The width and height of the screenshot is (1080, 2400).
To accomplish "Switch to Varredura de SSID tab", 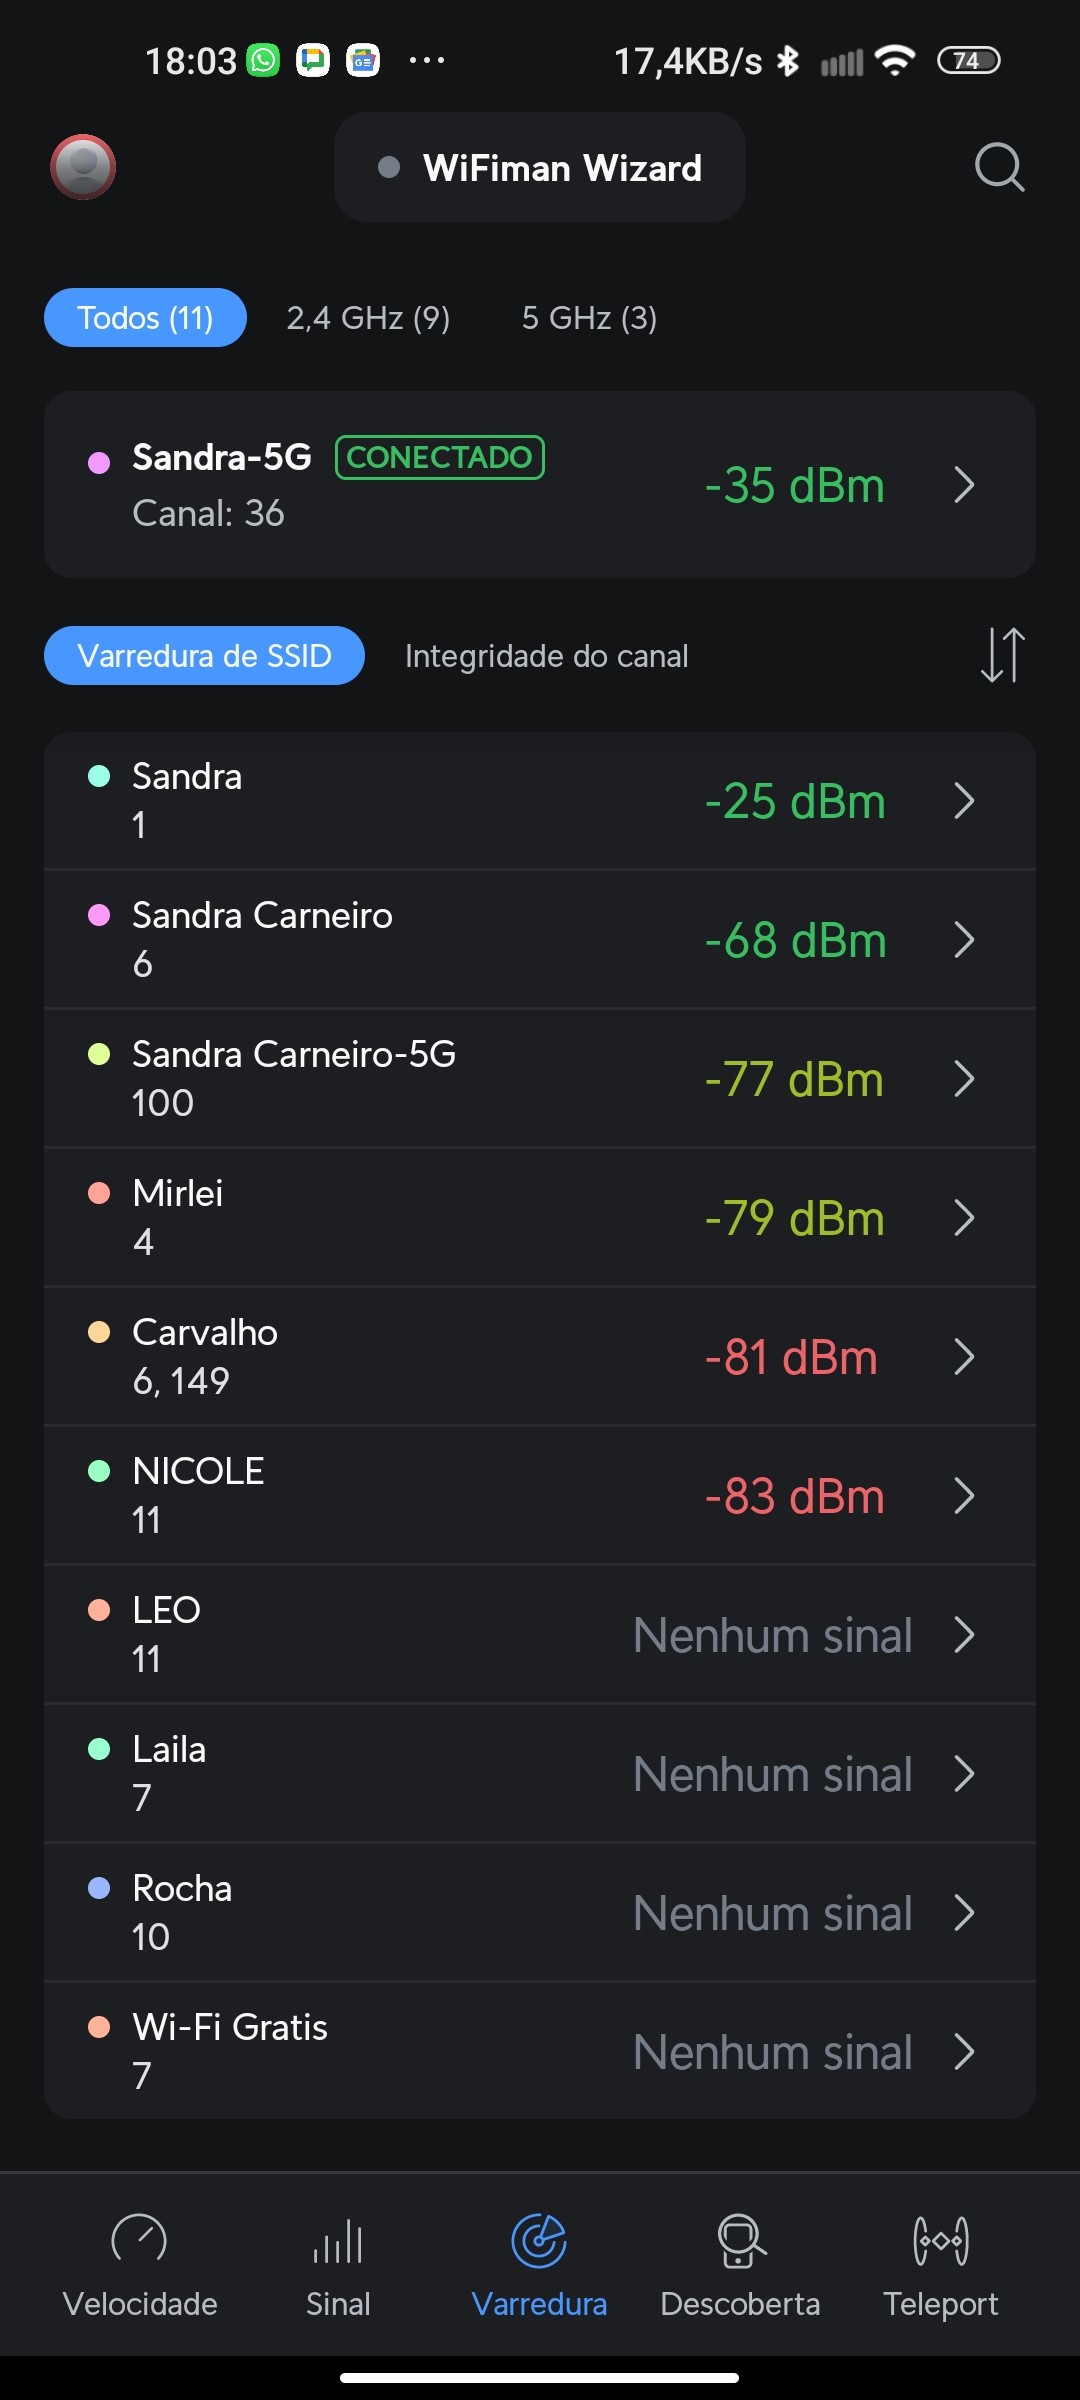I will 204,656.
